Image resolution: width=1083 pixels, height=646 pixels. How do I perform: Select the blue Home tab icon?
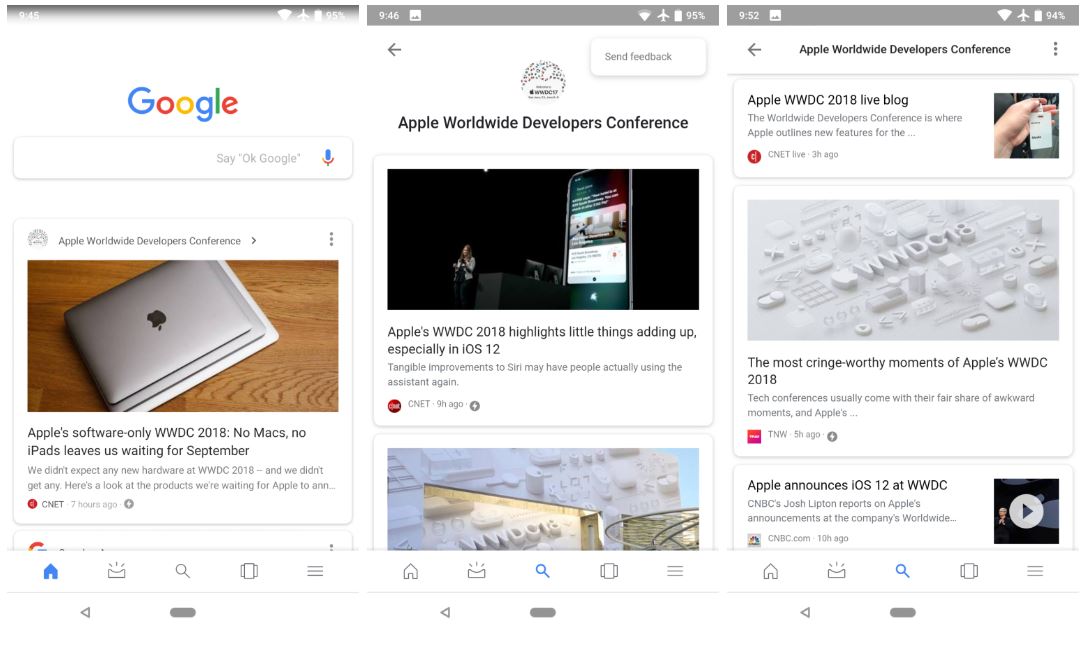pos(50,571)
